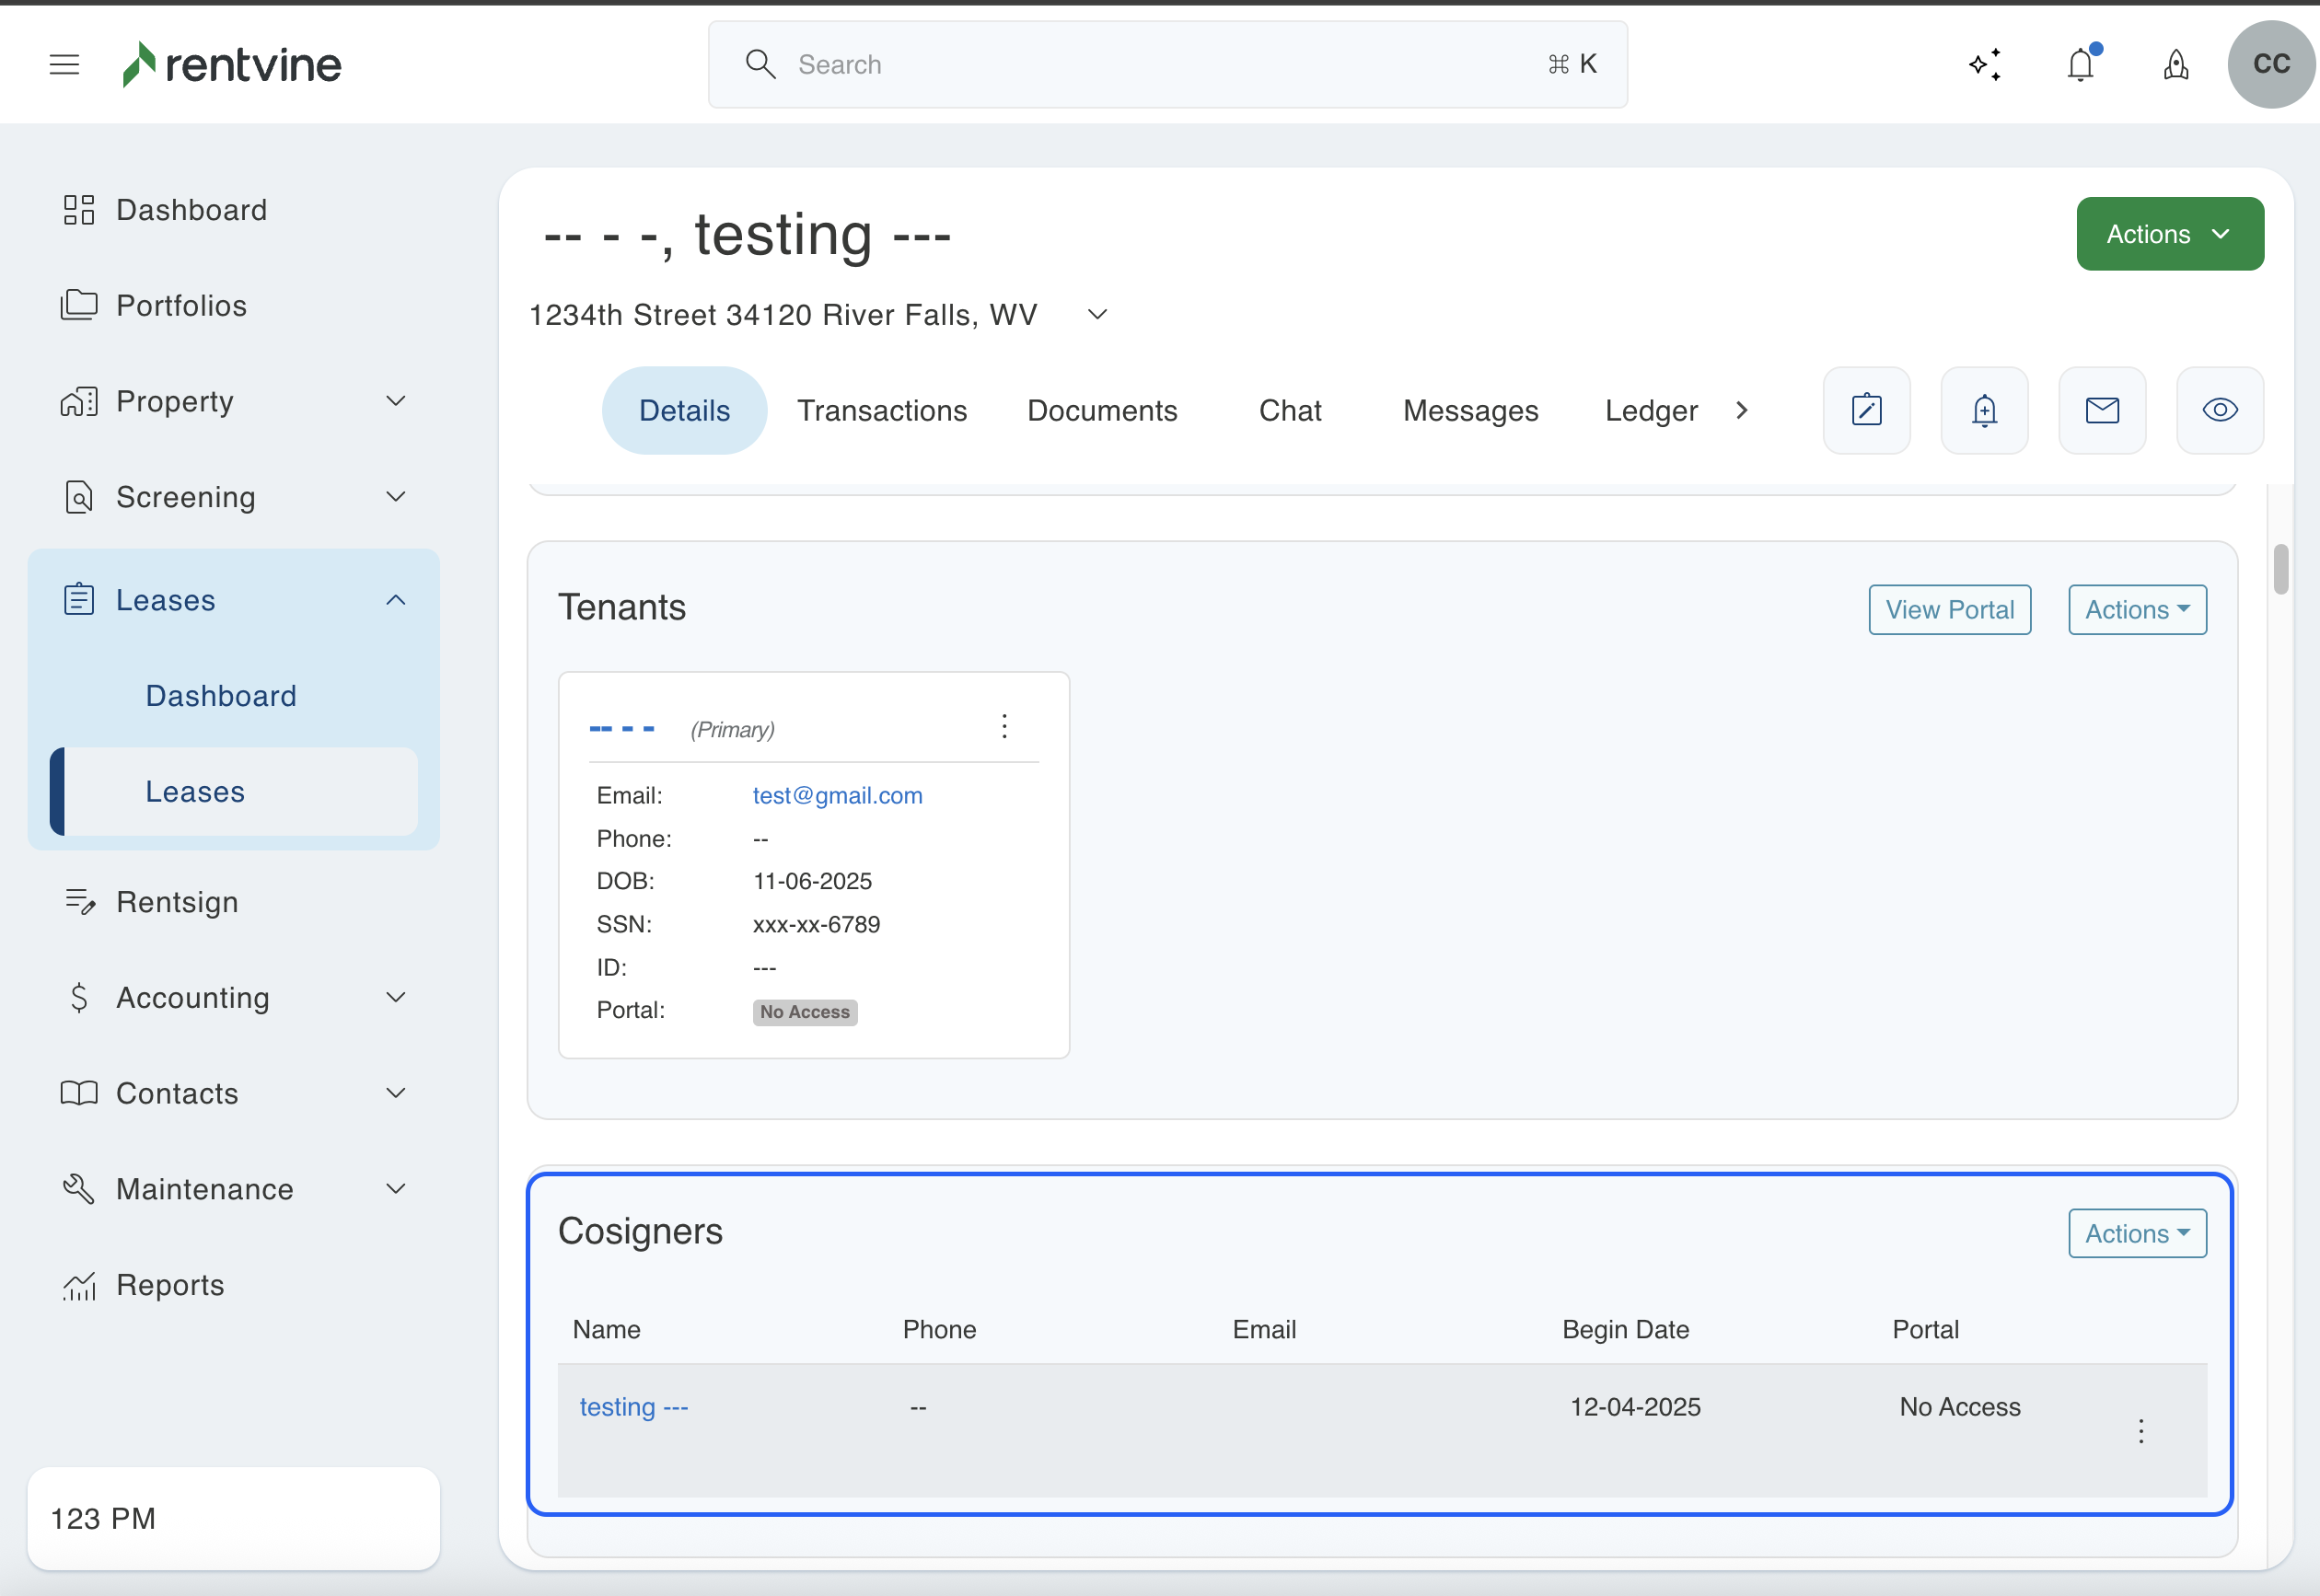The width and height of the screenshot is (2320, 1596).
Task: Expand the Property sidebar section
Action: (x=396, y=401)
